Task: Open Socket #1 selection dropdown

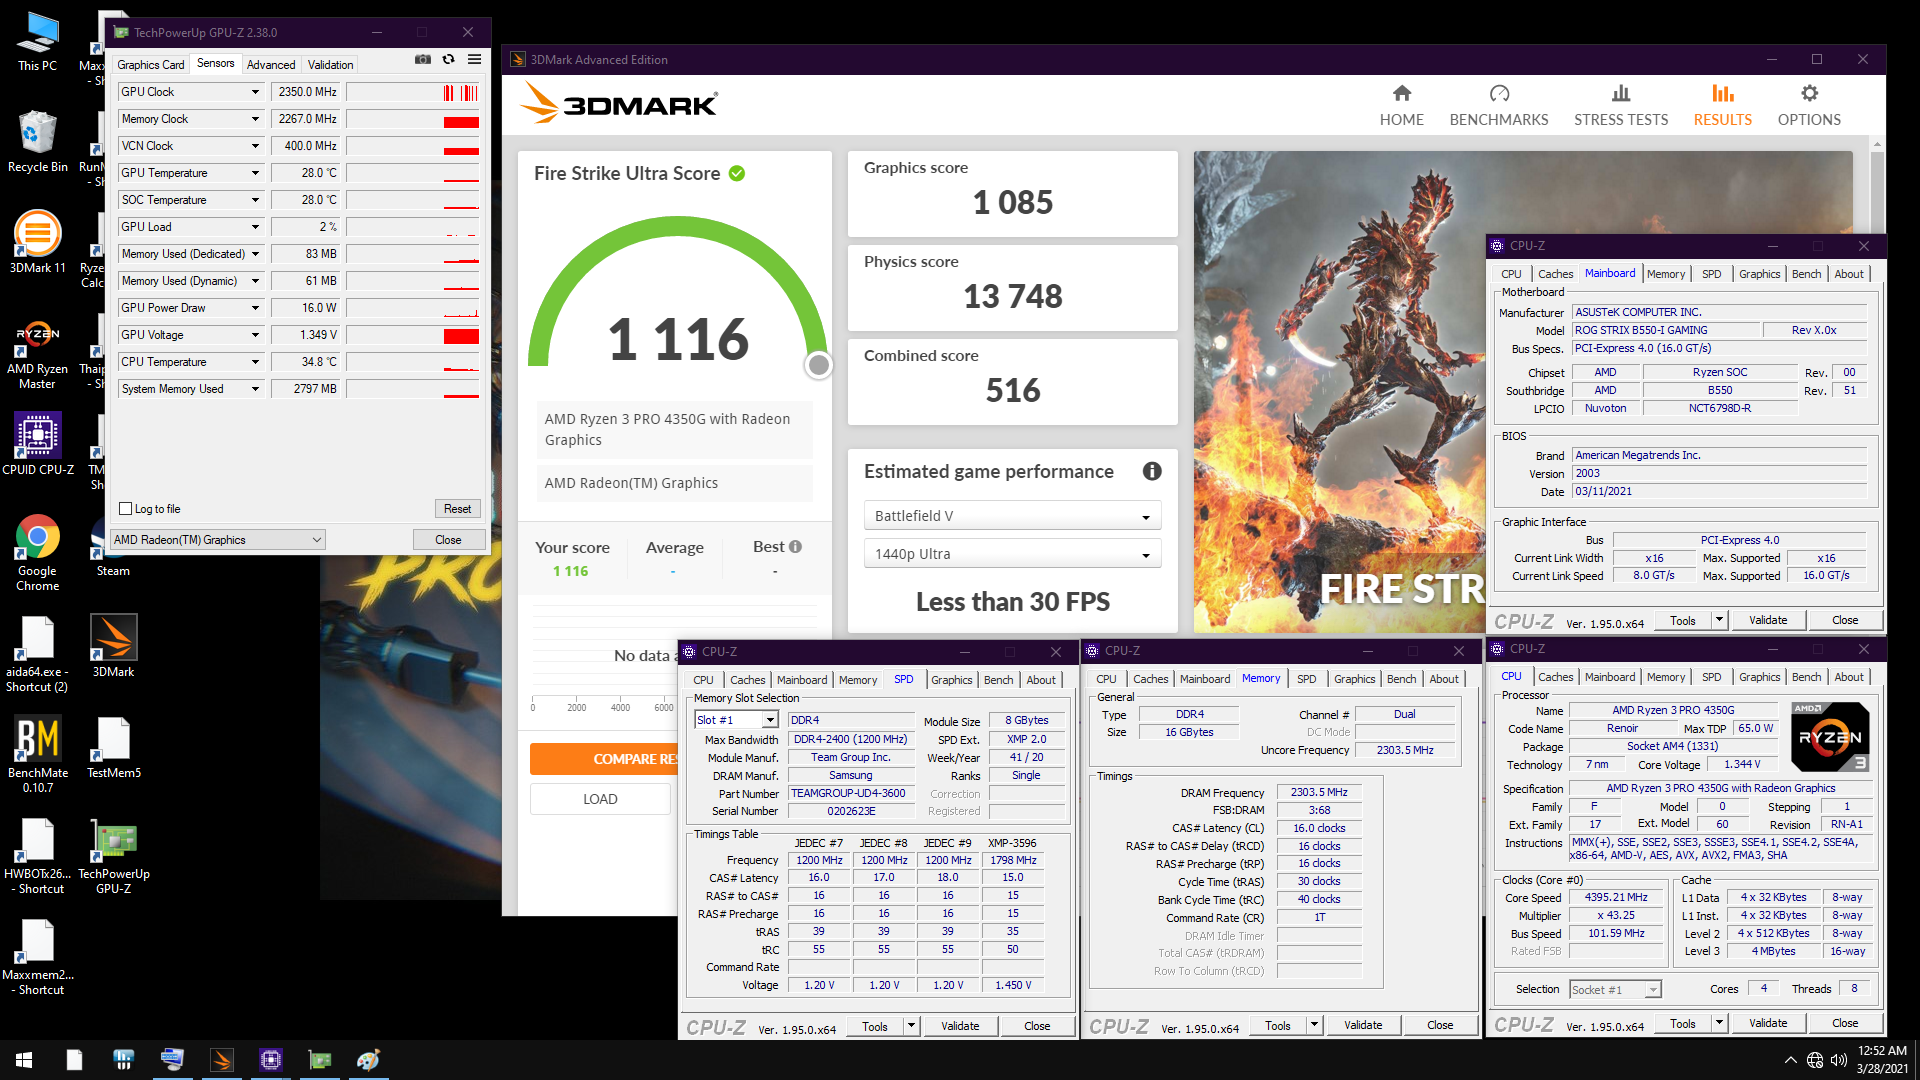Action: click(1614, 990)
